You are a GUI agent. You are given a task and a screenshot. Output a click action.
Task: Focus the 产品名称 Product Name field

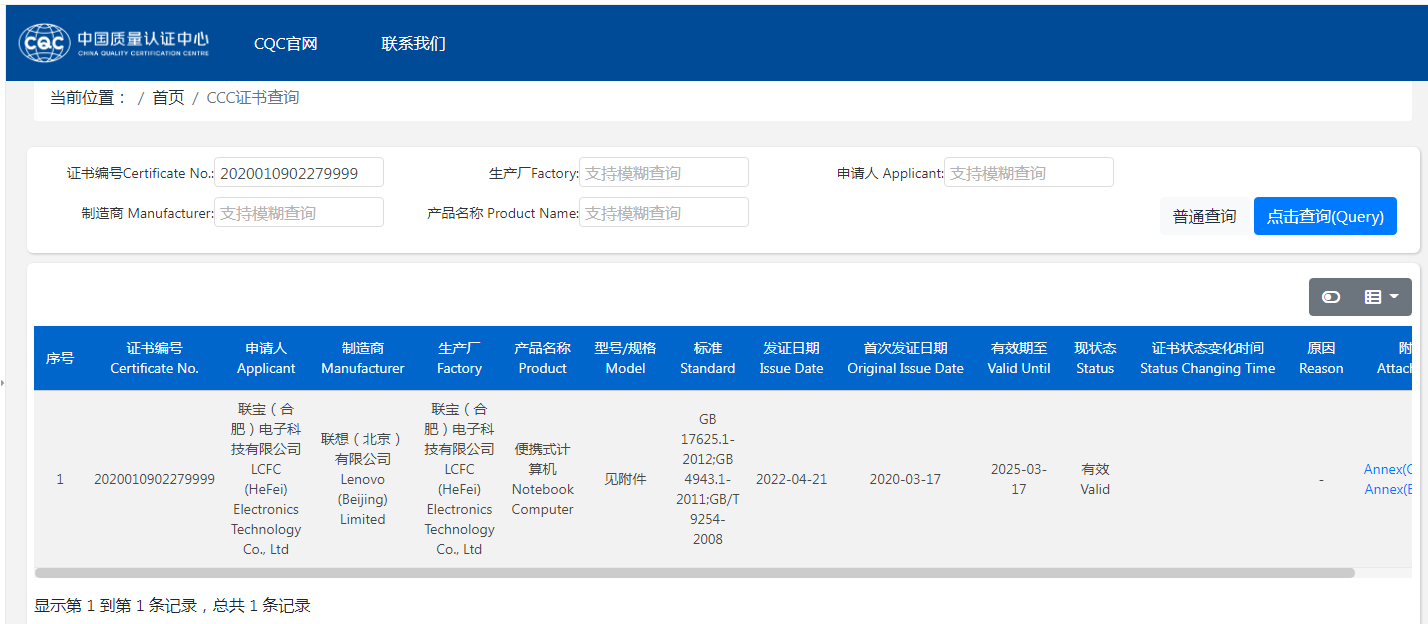click(x=664, y=213)
